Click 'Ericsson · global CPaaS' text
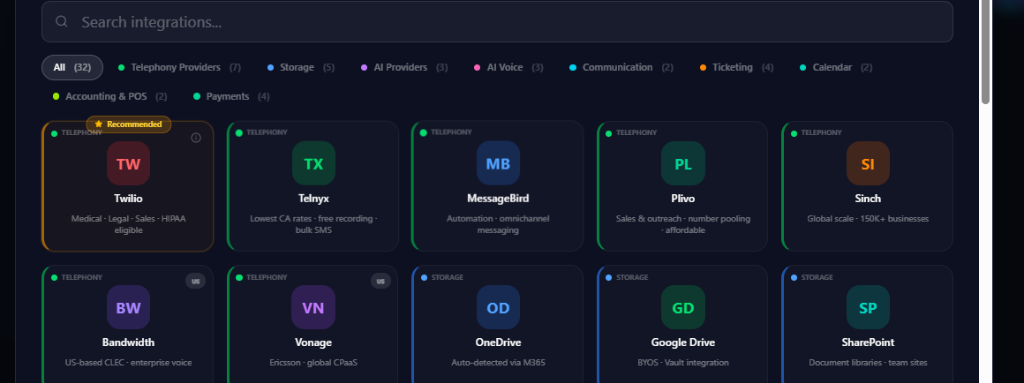The width and height of the screenshot is (1024, 383). (313, 363)
